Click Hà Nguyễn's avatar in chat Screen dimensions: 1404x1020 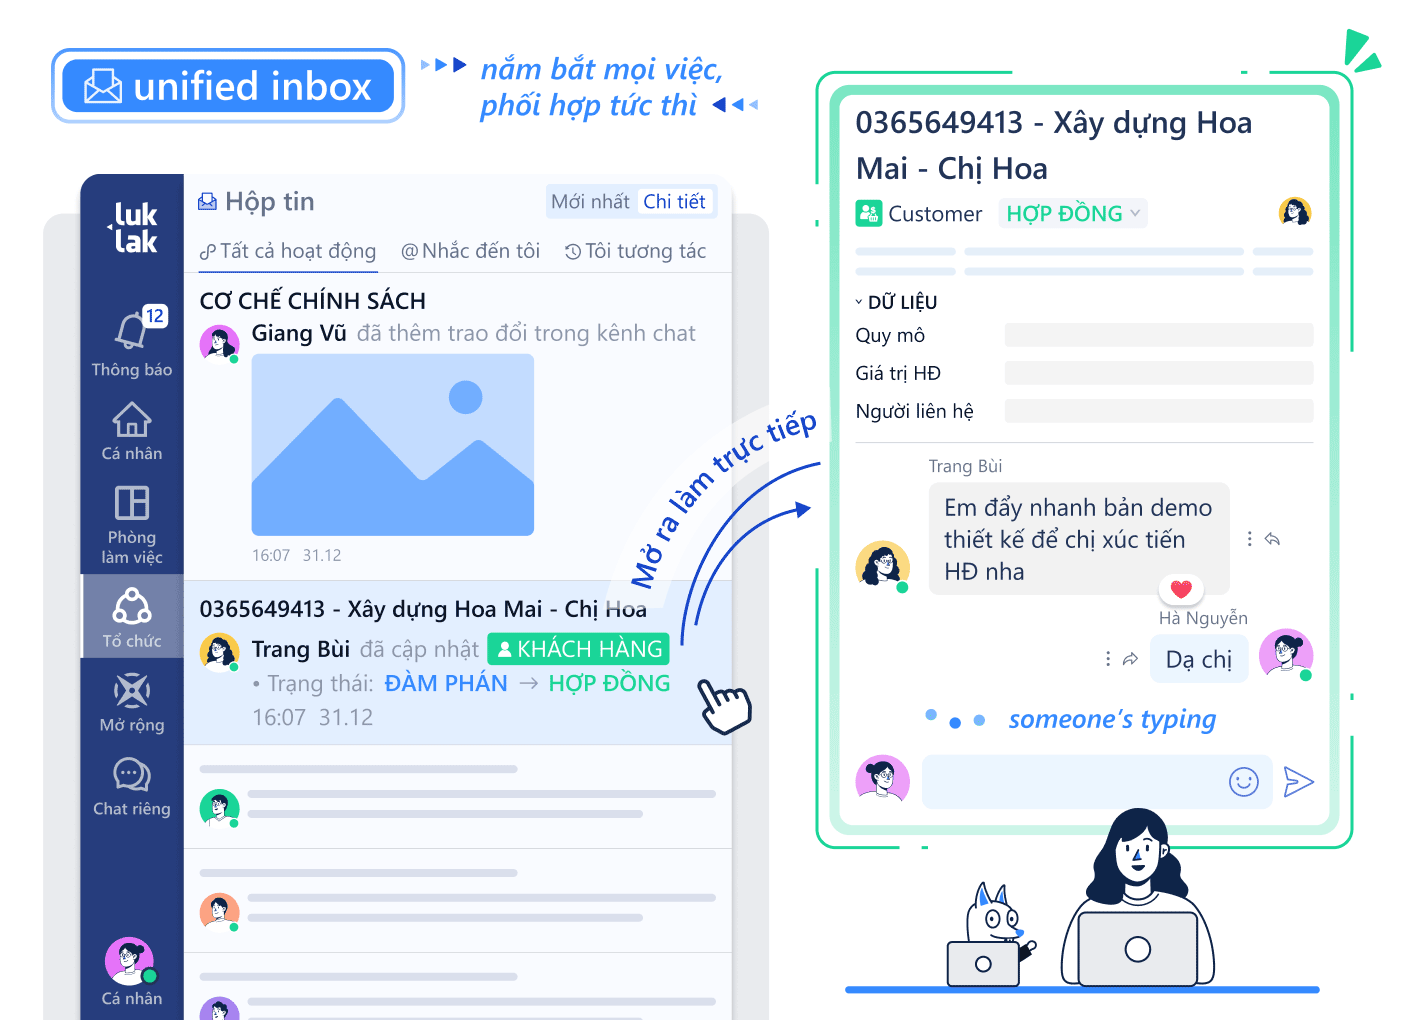[x=1286, y=654]
